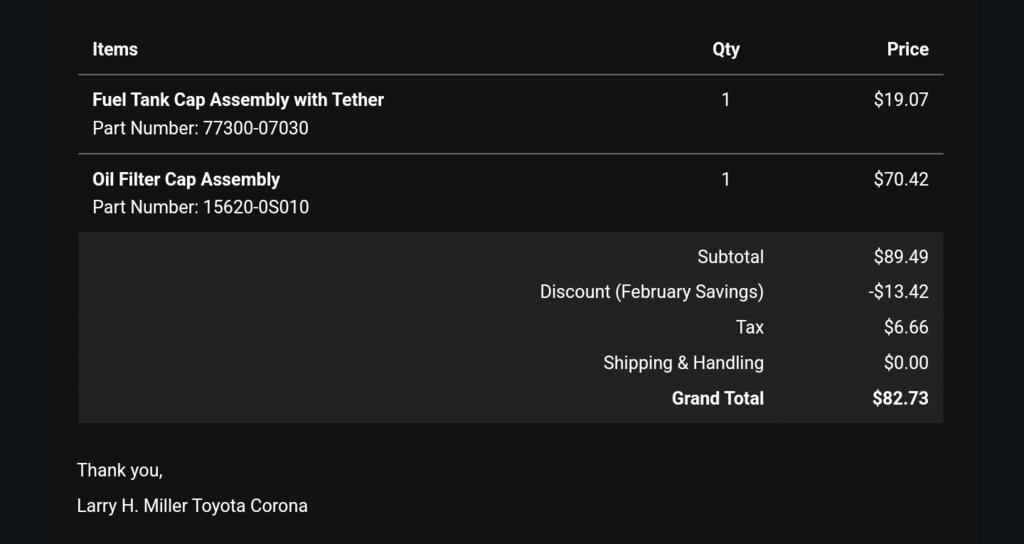
Task: Click the -$13.42 discount amount
Action: point(899,292)
